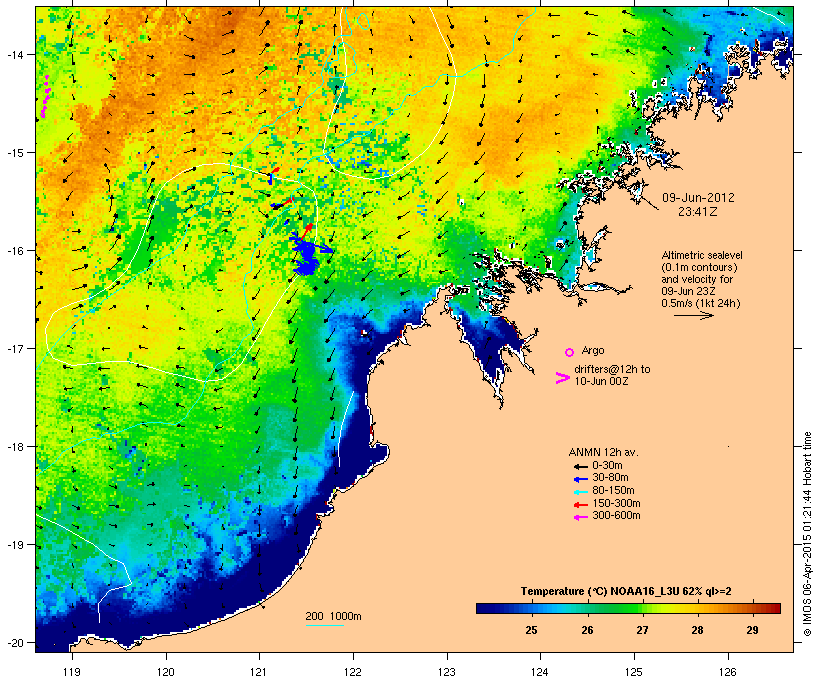Click the 'Altimetric sealevel' caption line

702,255
